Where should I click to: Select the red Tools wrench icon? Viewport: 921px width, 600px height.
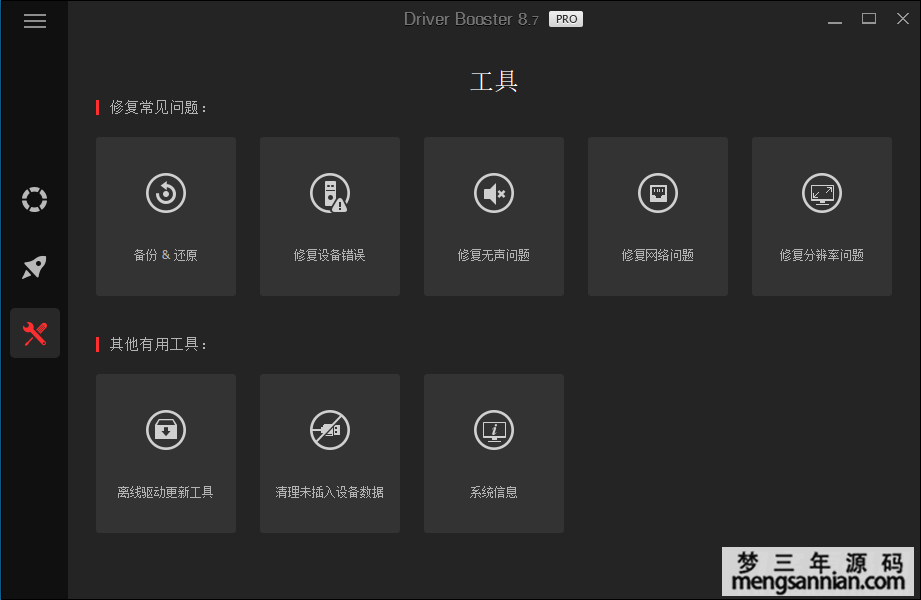[35, 333]
